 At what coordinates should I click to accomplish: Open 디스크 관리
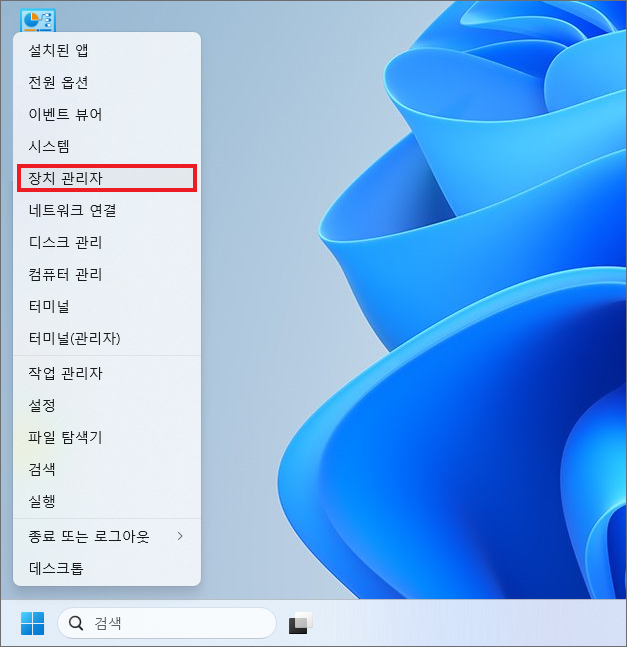click(107, 242)
